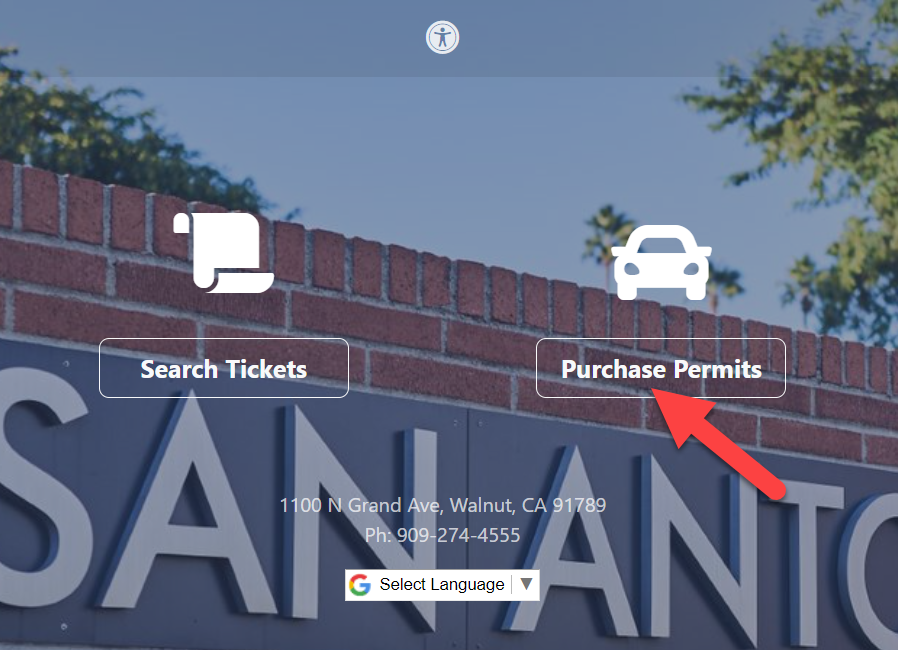The height and width of the screenshot is (650, 898).
Task: Expand the Select Language dropdown arrow
Action: pyautogui.click(x=526, y=584)
